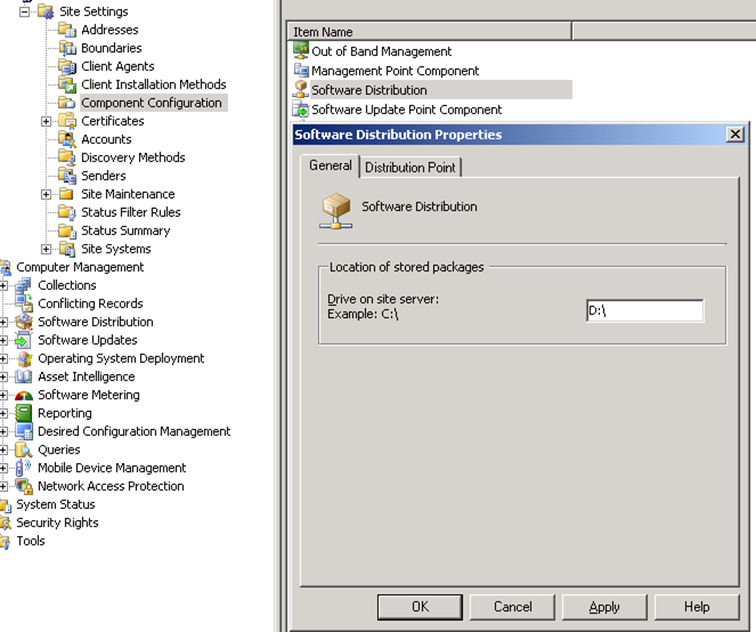Click the Client Agents icon
Screen dimensions: 756x632
point(67,66)
